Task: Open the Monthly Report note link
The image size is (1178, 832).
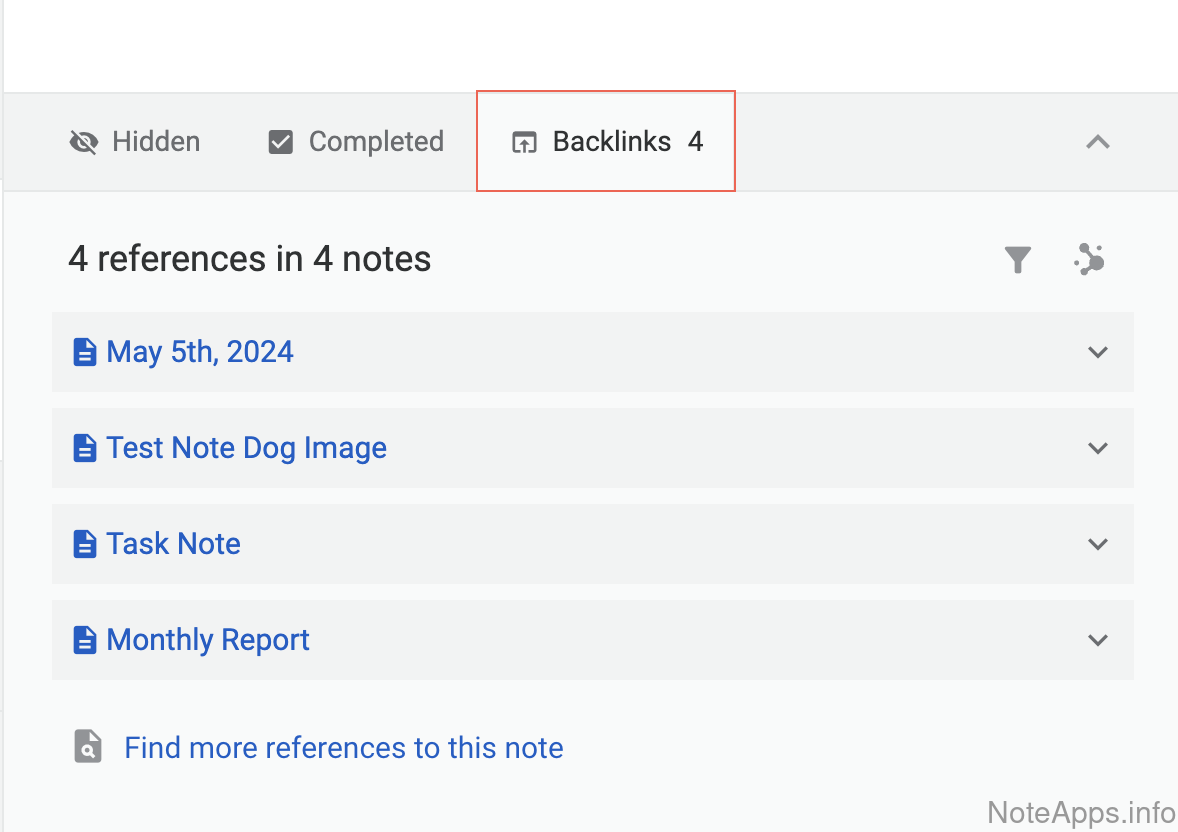Action: point(208,640)
